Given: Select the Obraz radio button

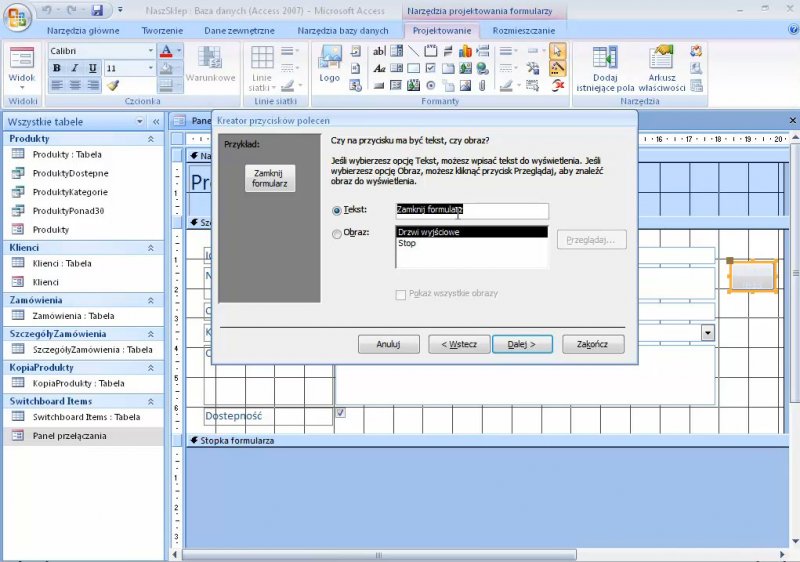Looking at the screenshot, I should click(x=336, y=234).
